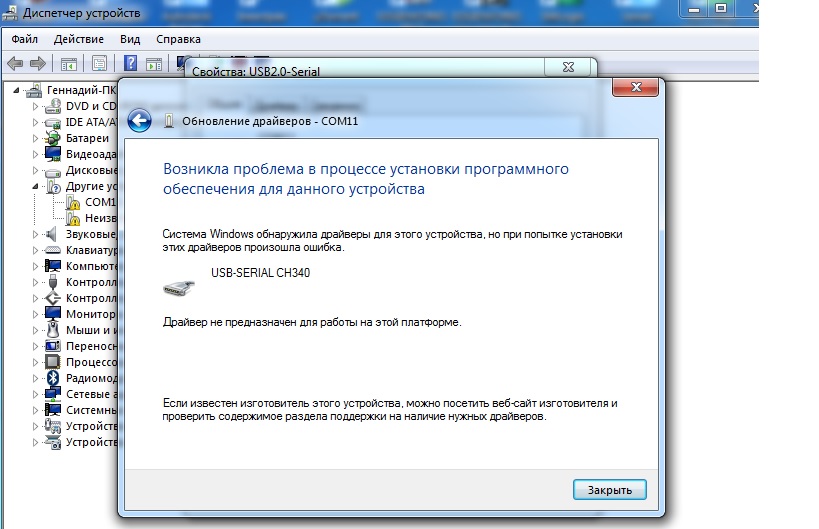Select the Видеоадаптеры display adapter icon
Image resolution: width=819 pixels, height=529 pixels.
(53, 154)
